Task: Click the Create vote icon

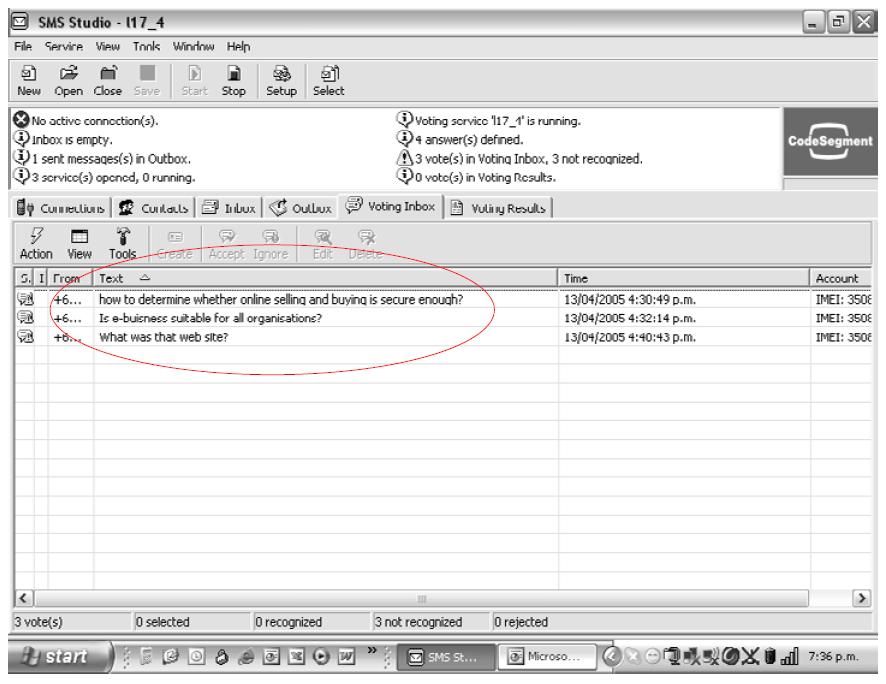Action: click(175, 243)
